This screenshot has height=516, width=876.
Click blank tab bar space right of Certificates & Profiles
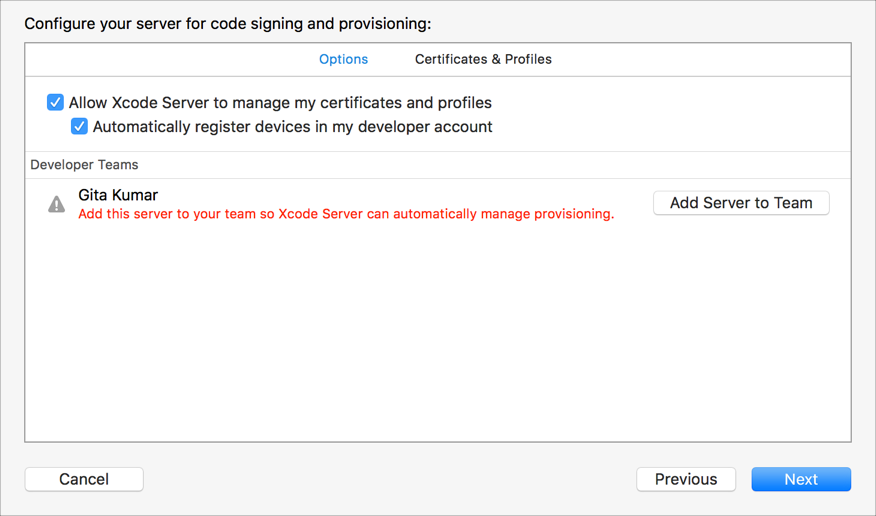pos(700,59)
